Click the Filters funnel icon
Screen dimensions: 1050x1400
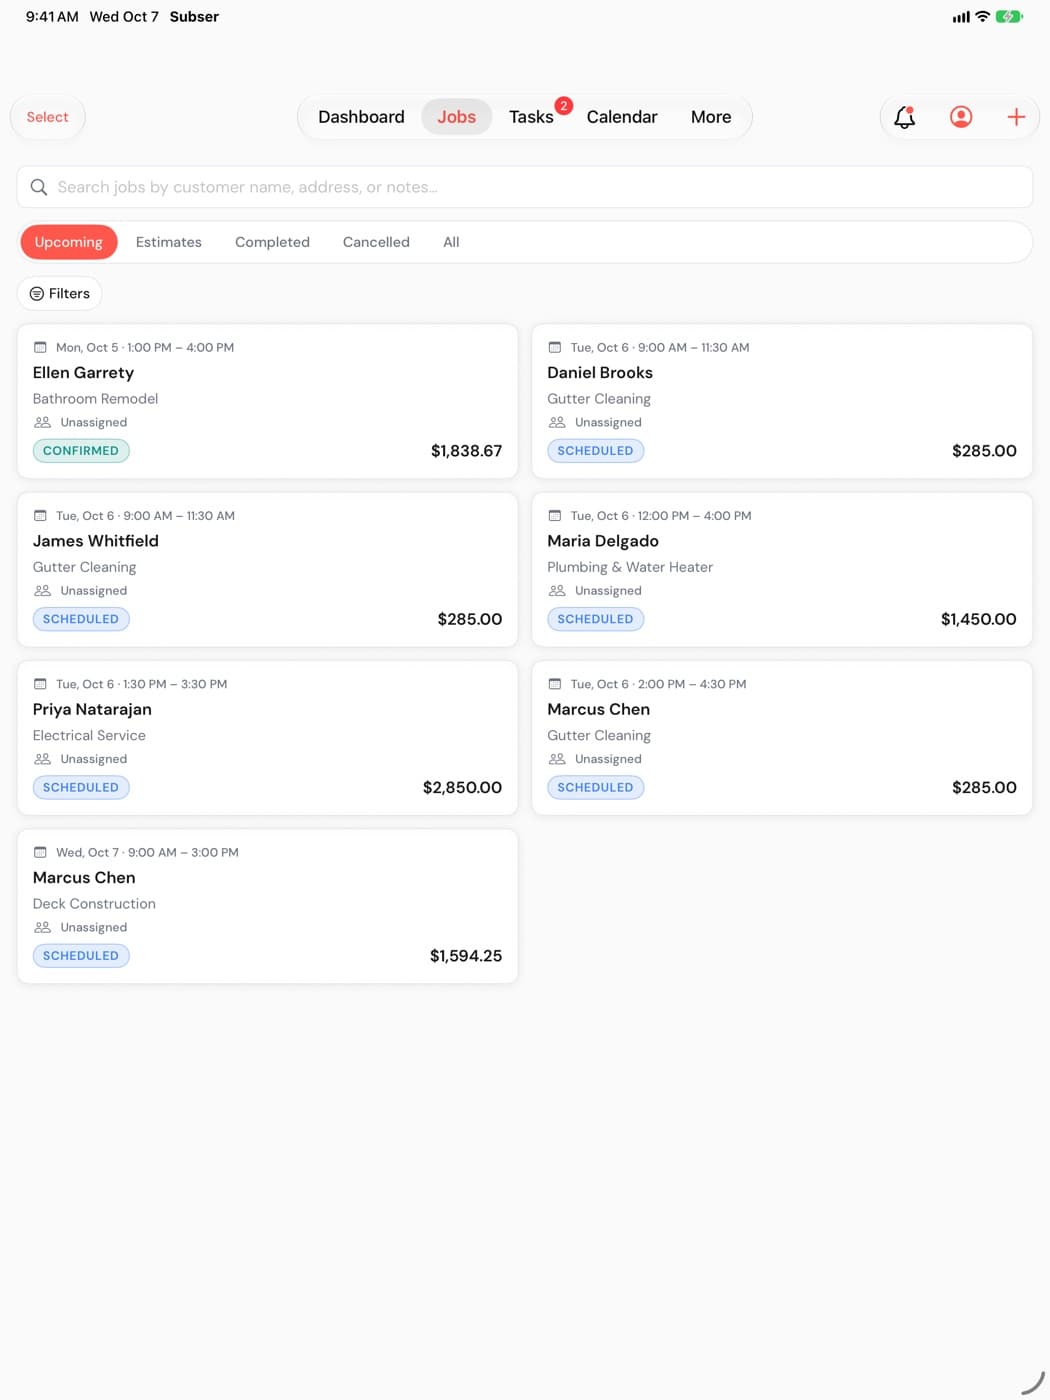click(x=37, y=294)
